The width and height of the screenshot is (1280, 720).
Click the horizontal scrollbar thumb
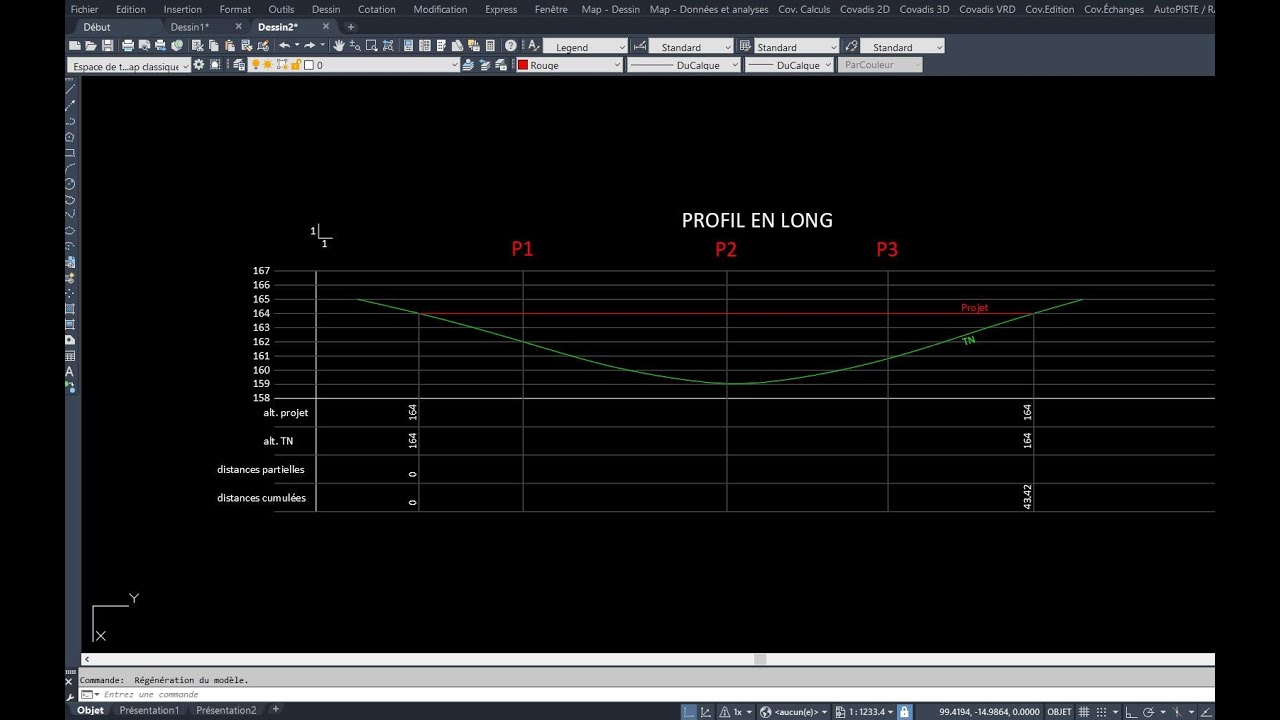point(760,660)
